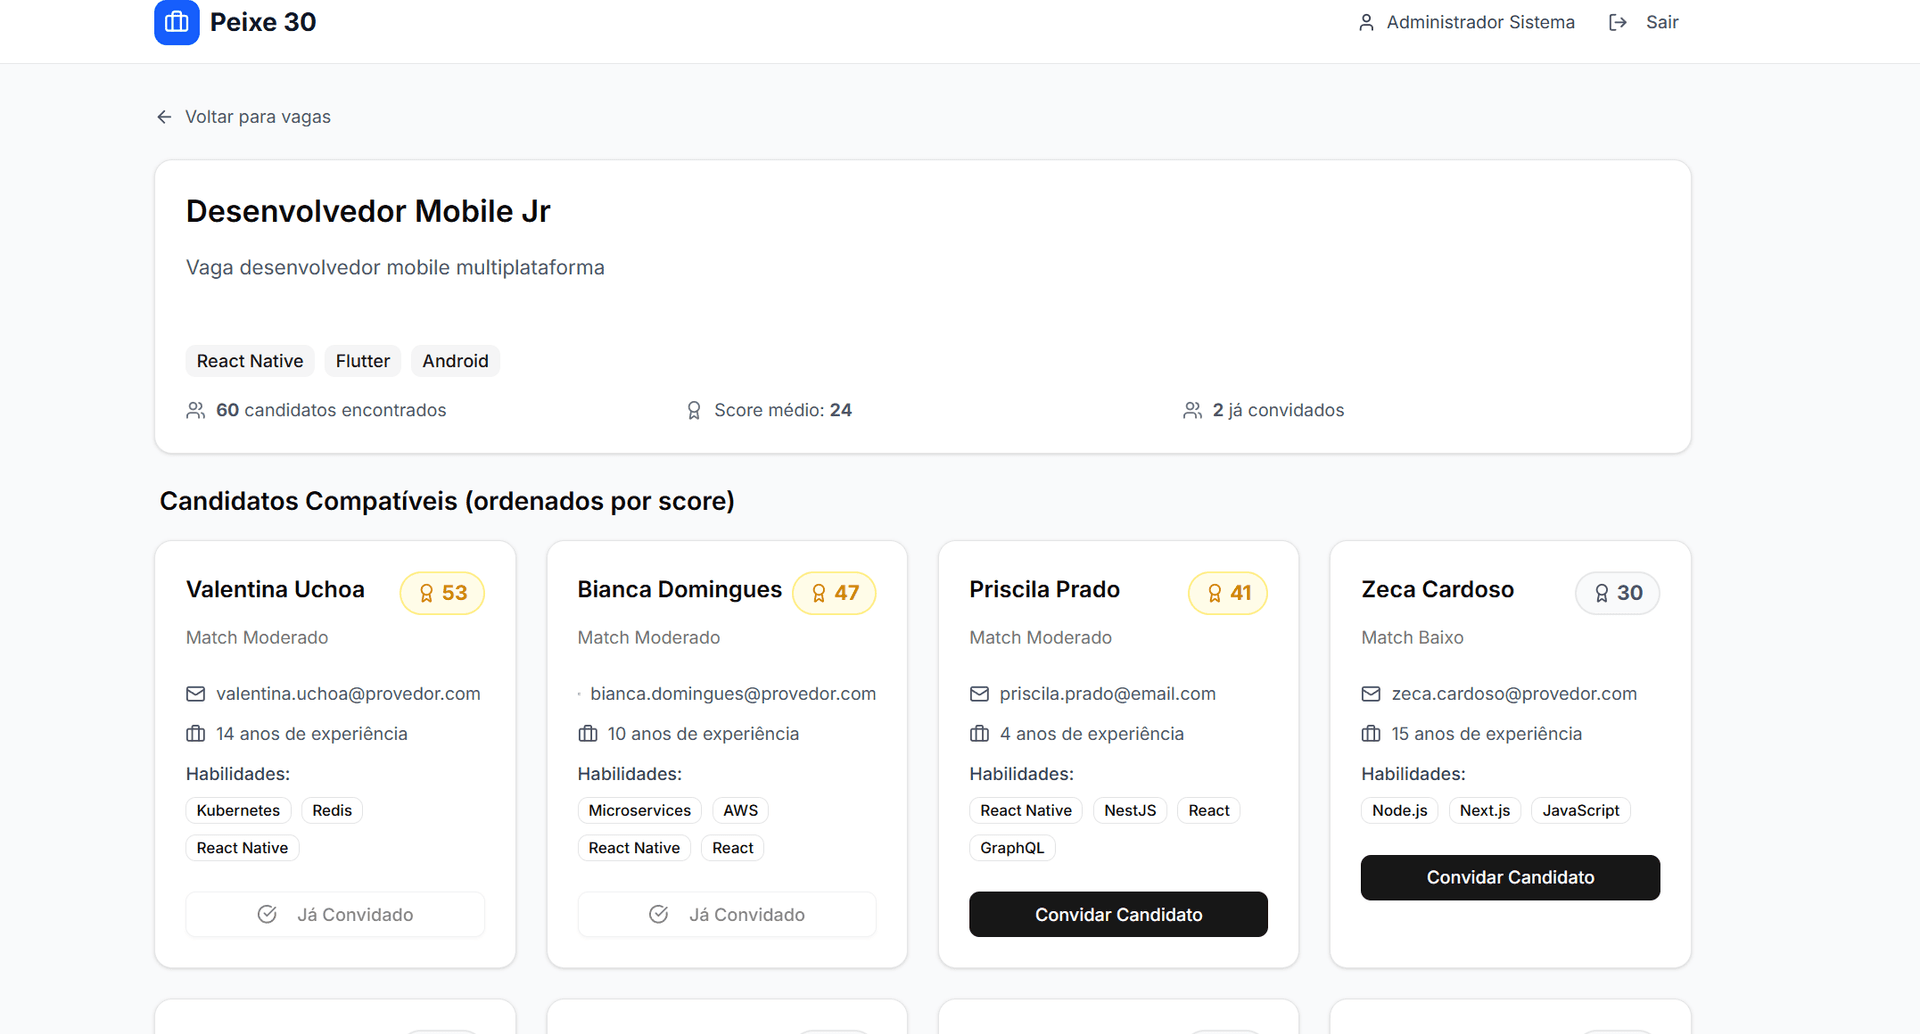This screenshot has height=1034, width=1920.
Task: Click email valentina.uchoa@provedor.com
Action: 348,694
